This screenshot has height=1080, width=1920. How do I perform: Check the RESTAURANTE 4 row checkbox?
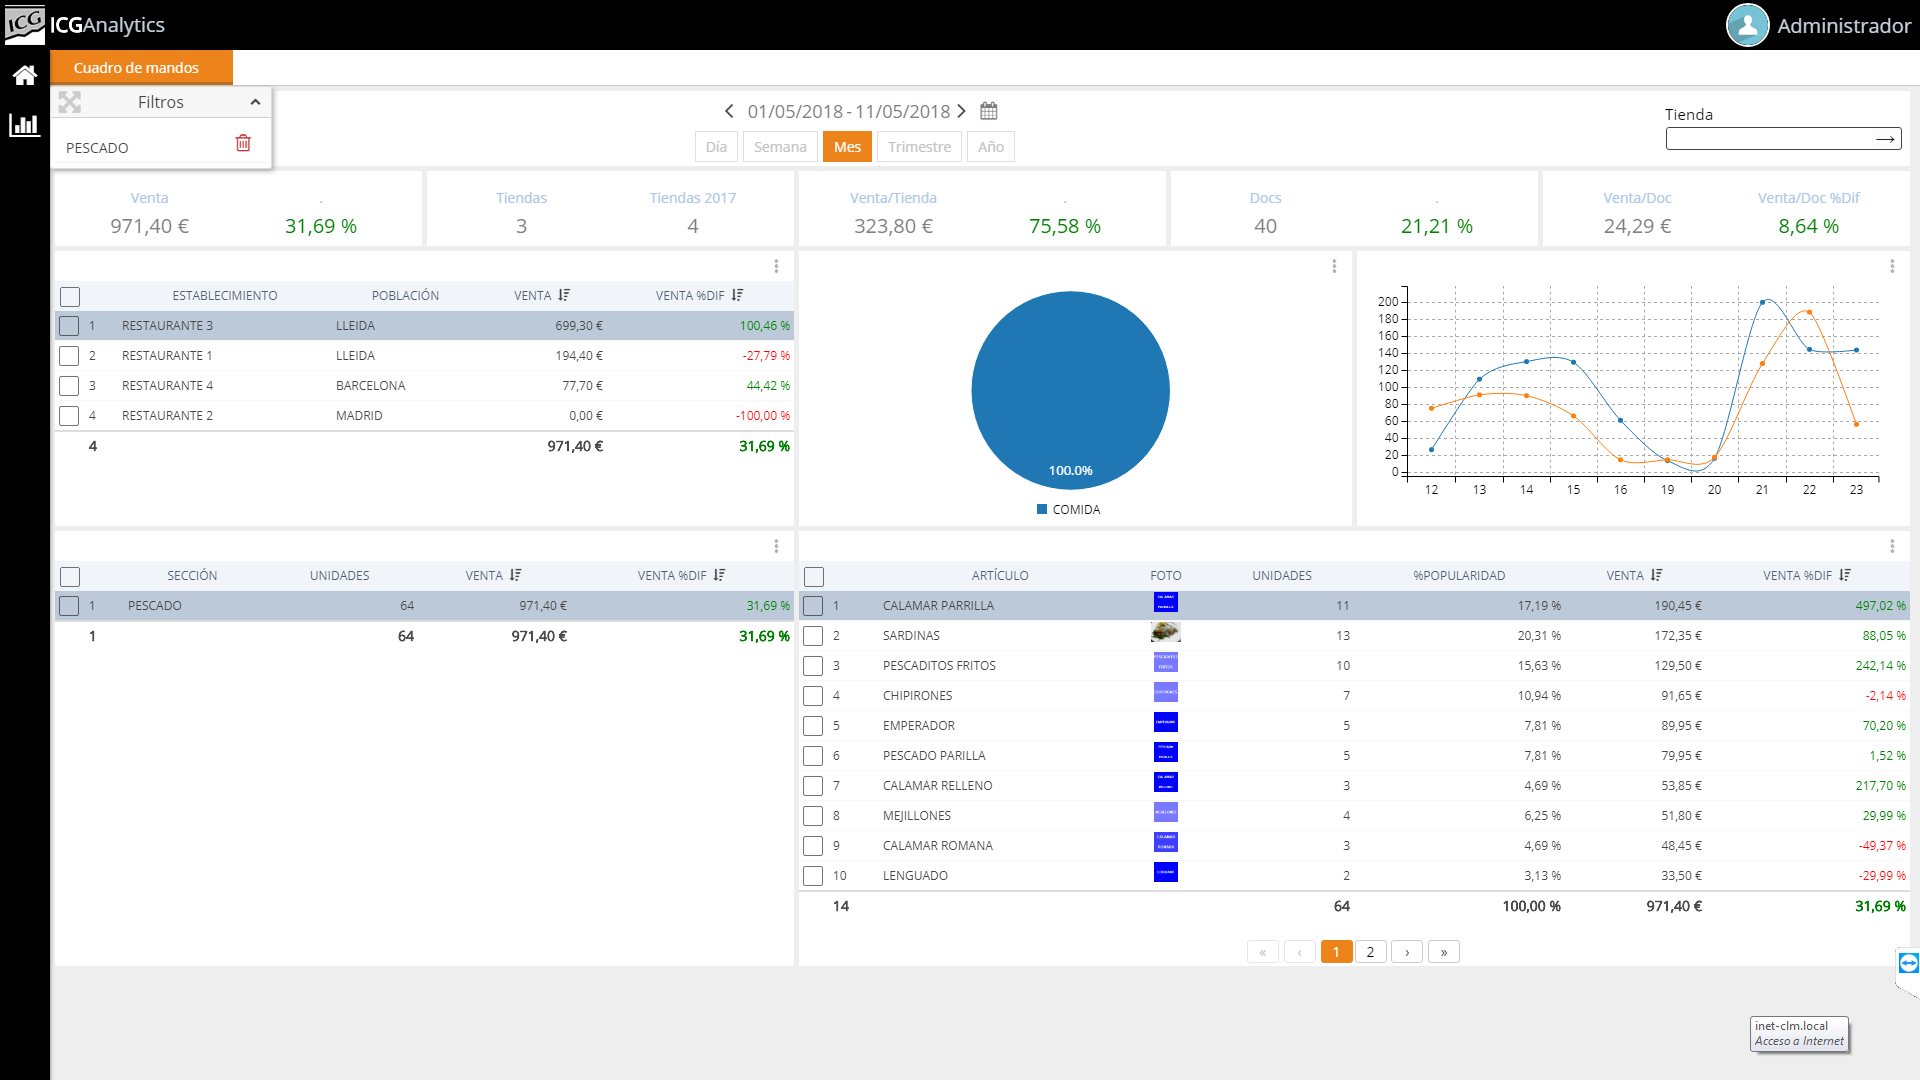pos(69,386)
